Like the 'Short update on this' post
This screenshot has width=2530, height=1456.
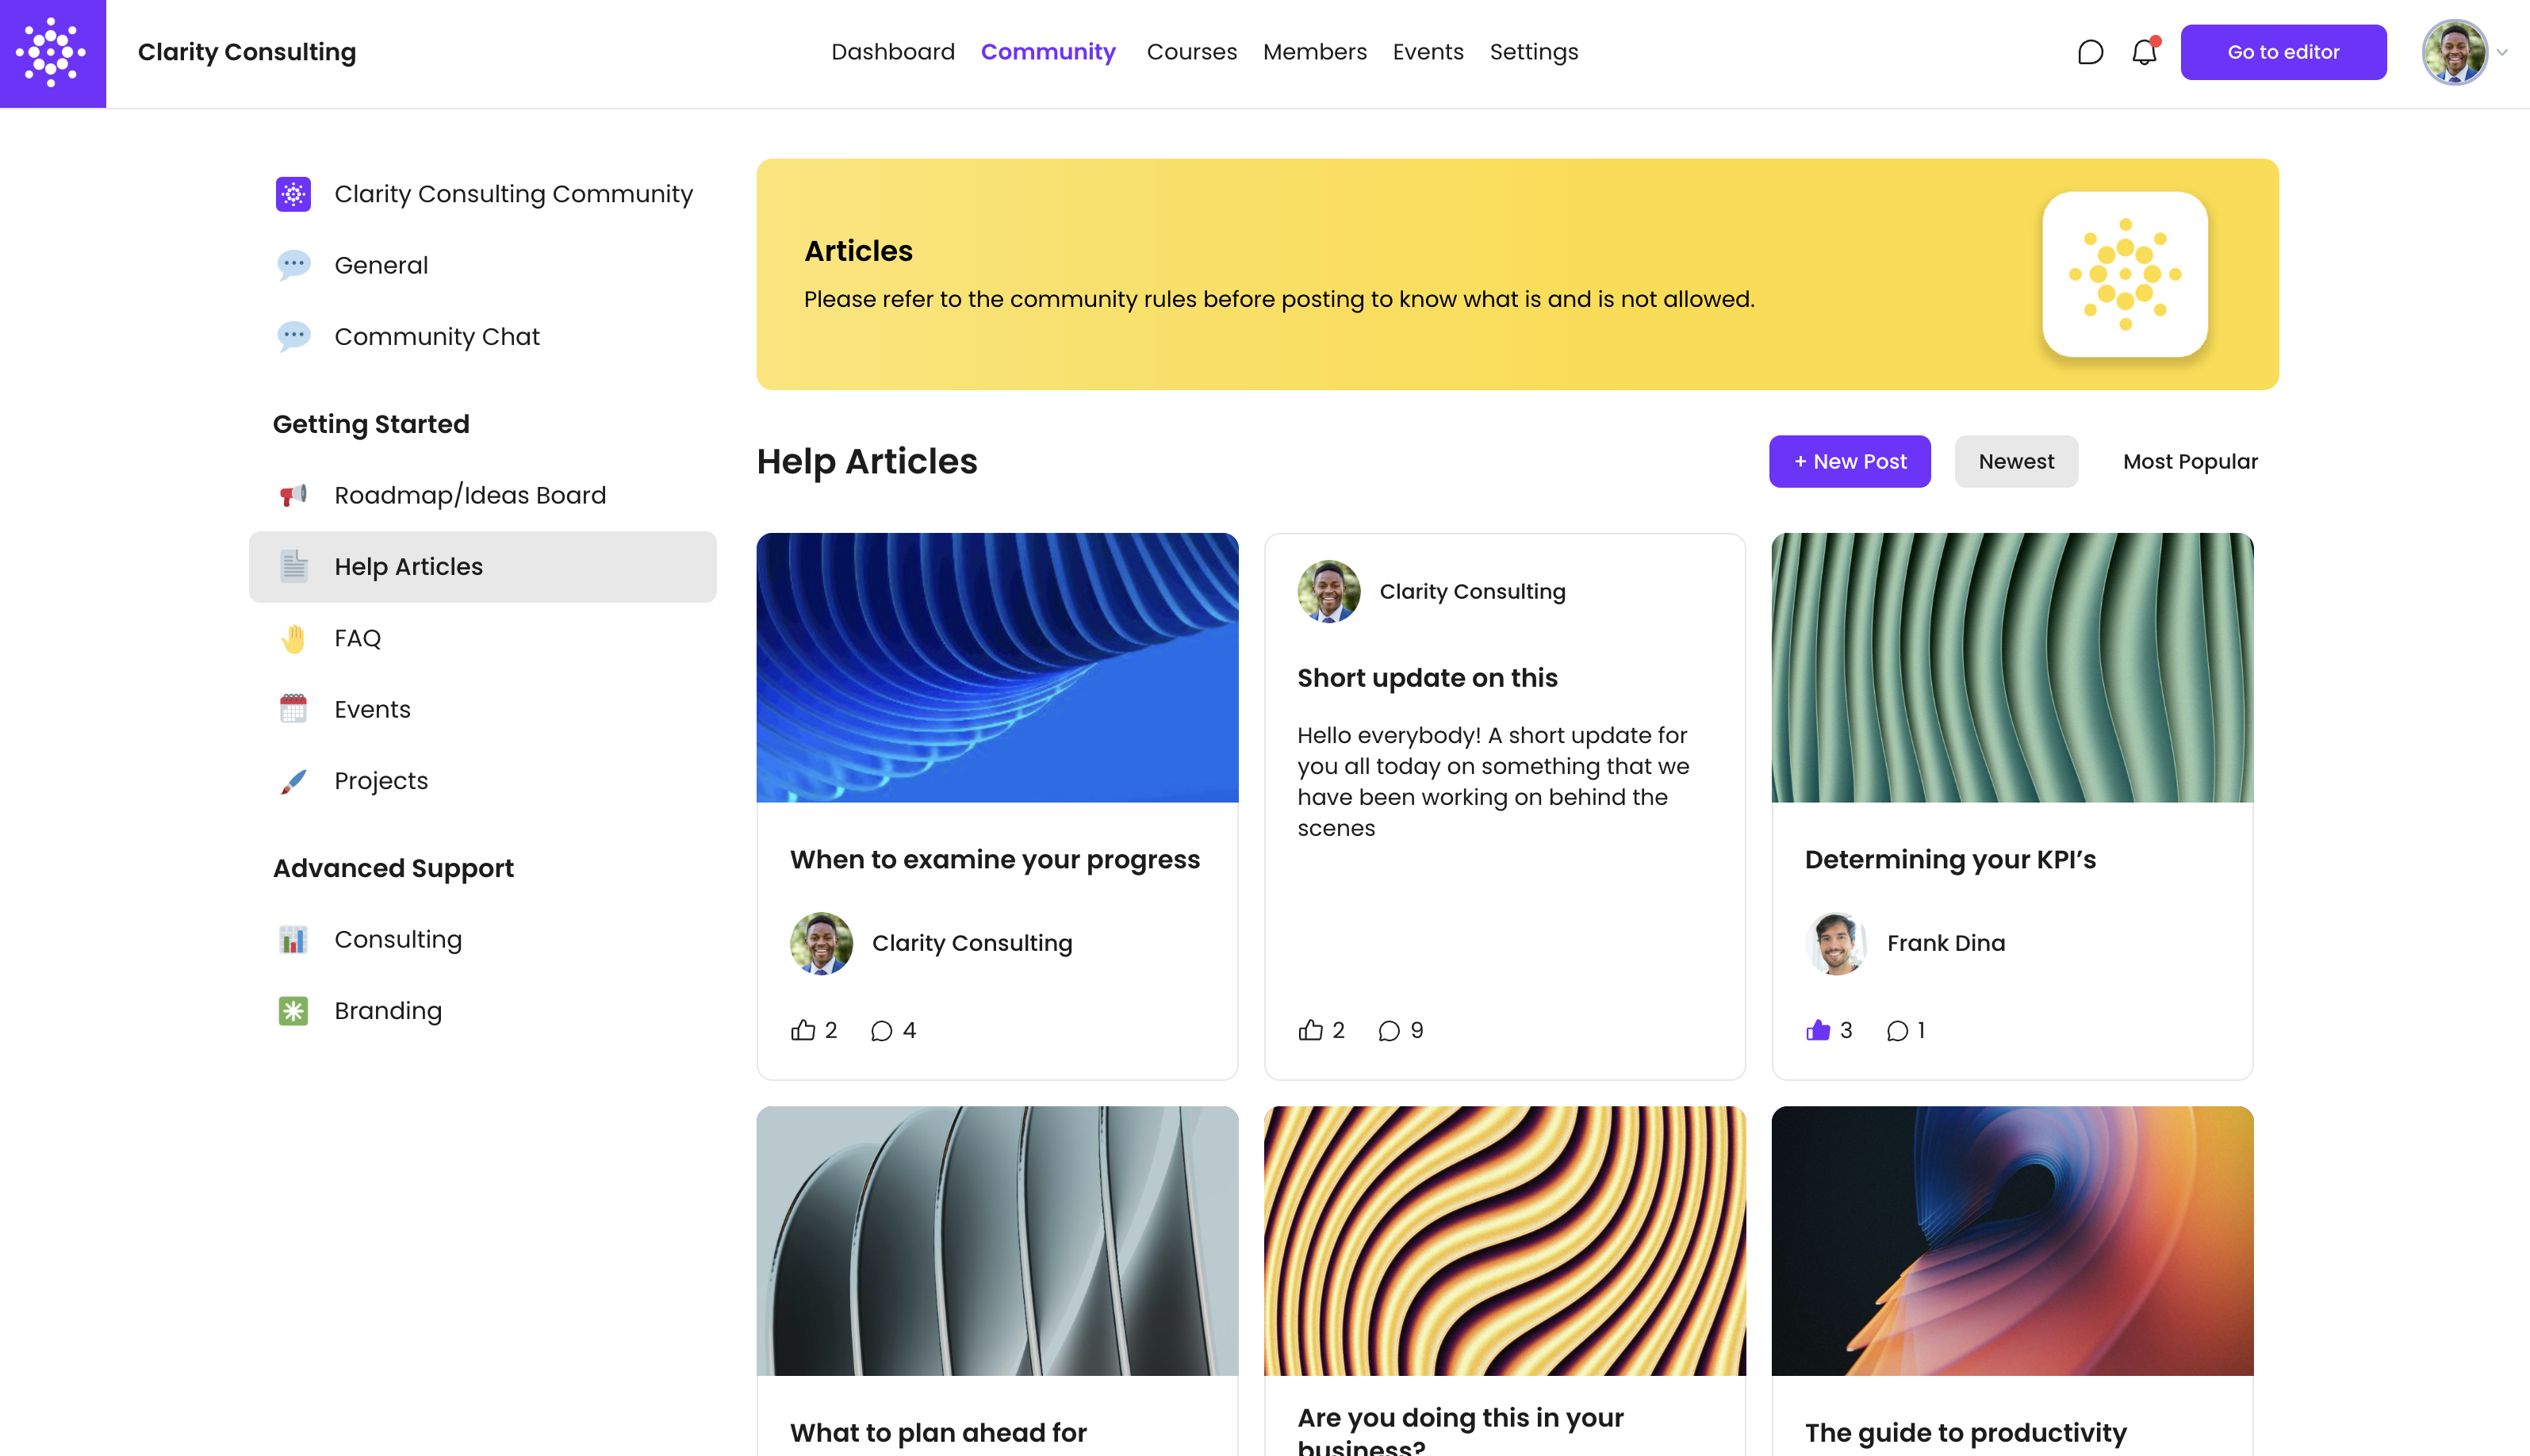coord(1310,1030)
